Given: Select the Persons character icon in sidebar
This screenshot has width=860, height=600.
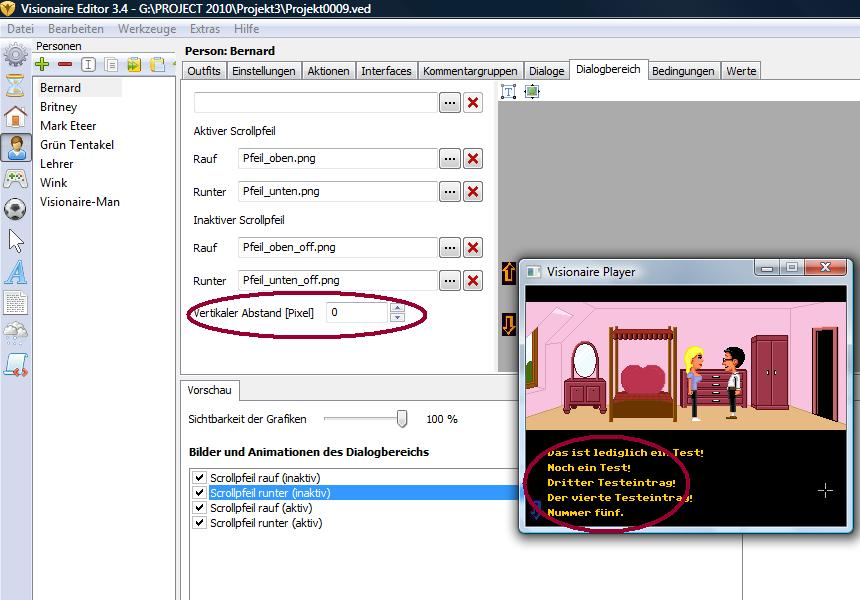Looking at the screenshot, I should (16, 148).
